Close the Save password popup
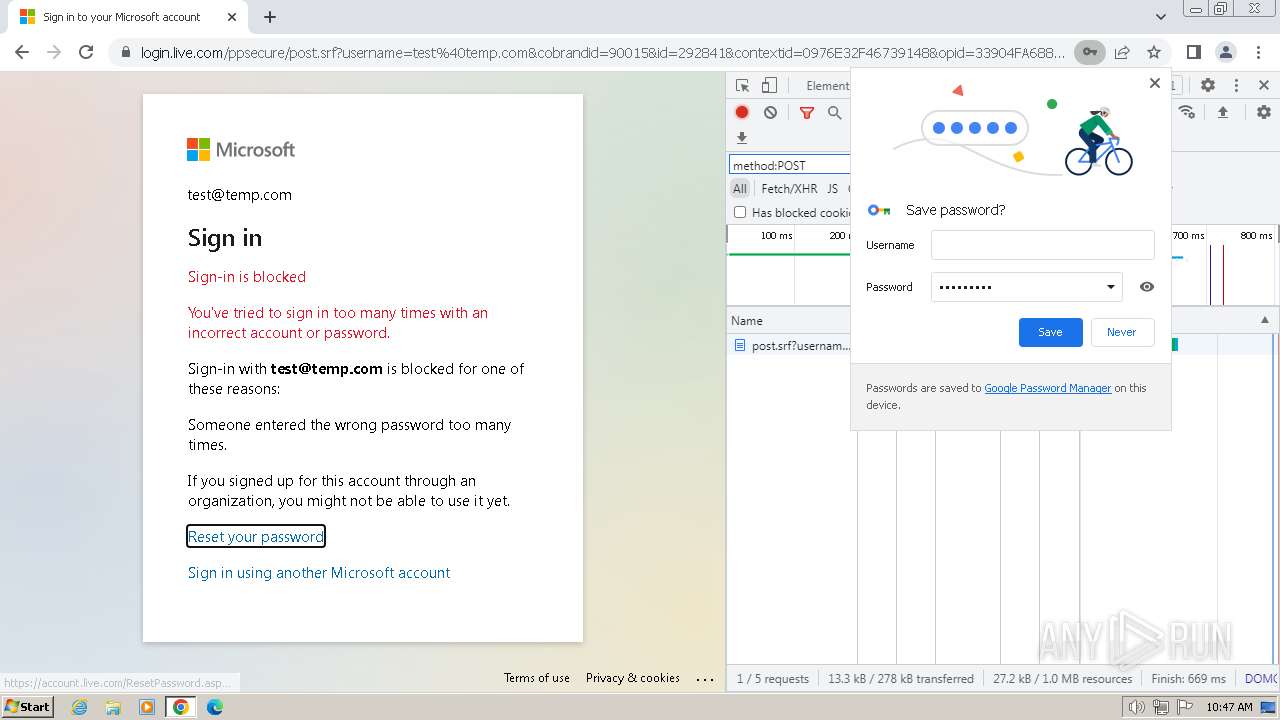This screenshot has width=1280, height=720. pos(1155,83)
